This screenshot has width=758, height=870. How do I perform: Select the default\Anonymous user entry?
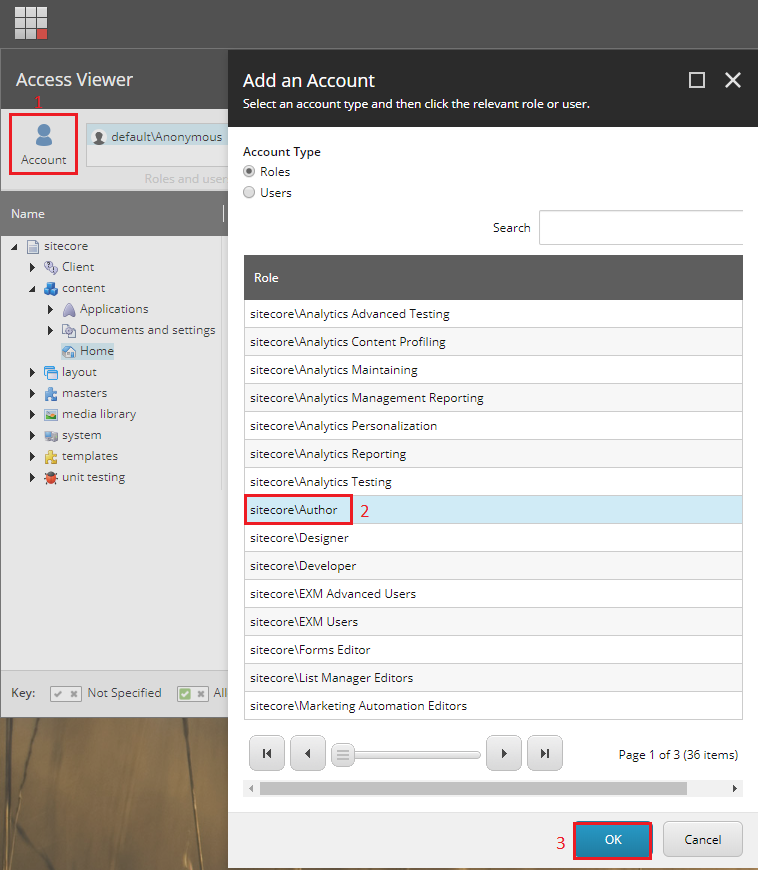(158, 136)
